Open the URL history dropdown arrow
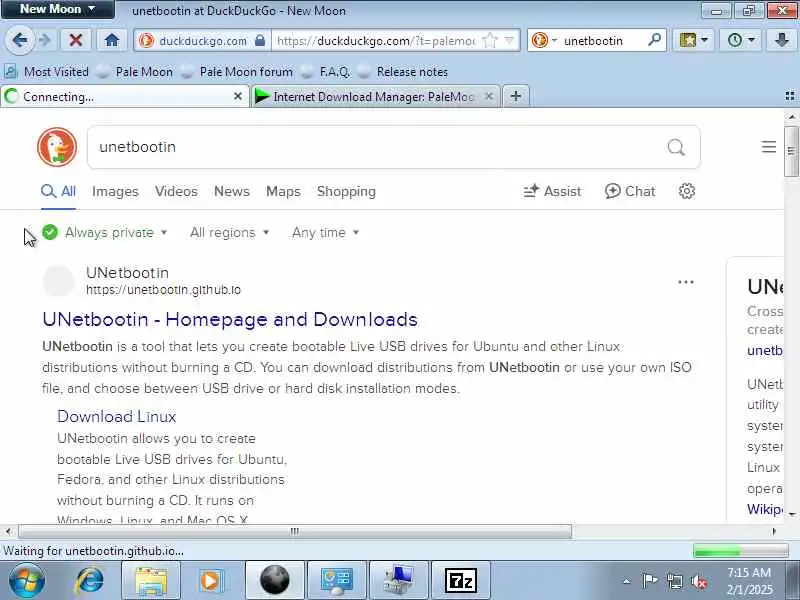This screenshot has height=600, width=800. 509,40
